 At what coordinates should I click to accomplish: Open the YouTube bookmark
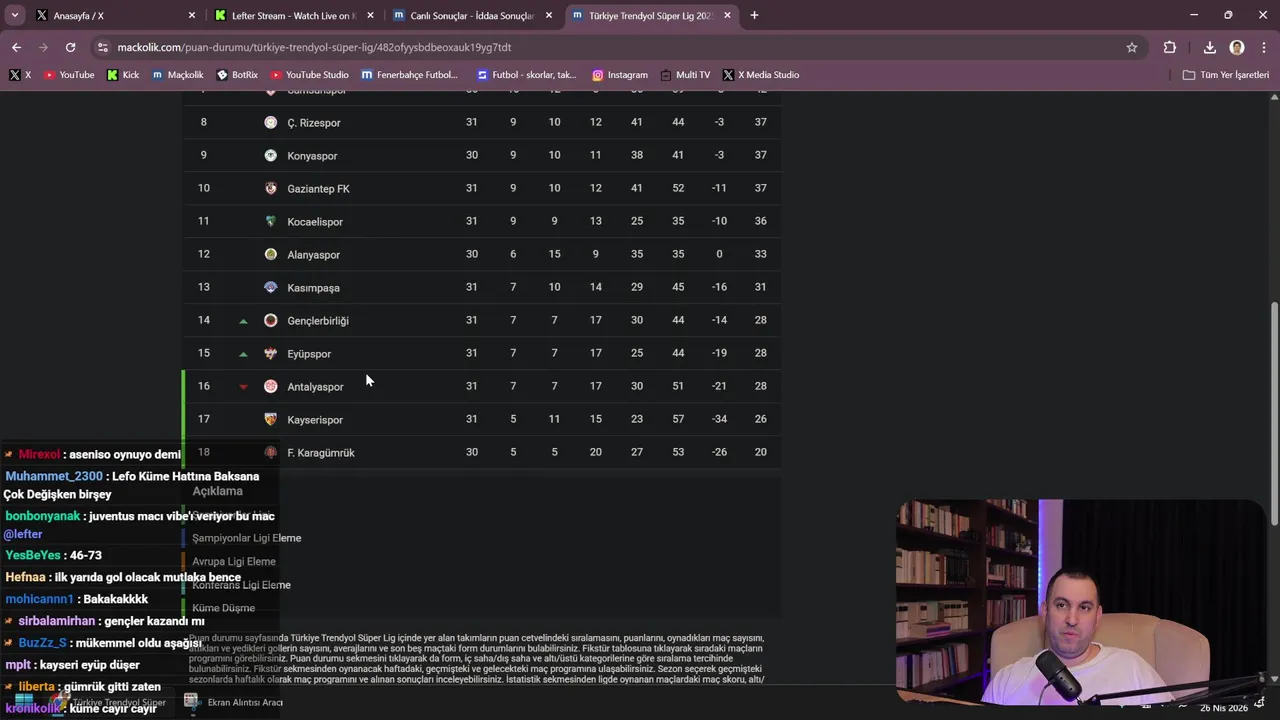[69, 75]
